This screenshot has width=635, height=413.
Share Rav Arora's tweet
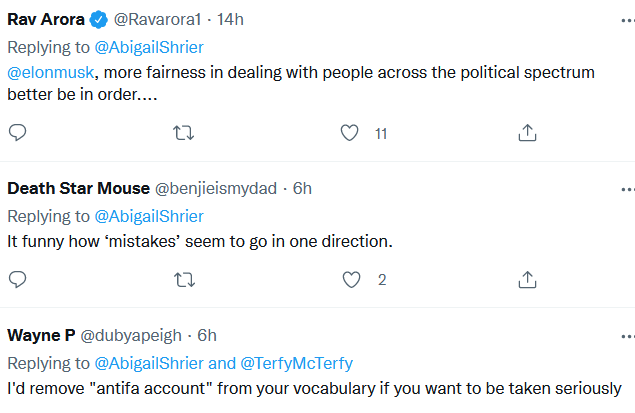point(527,133)
